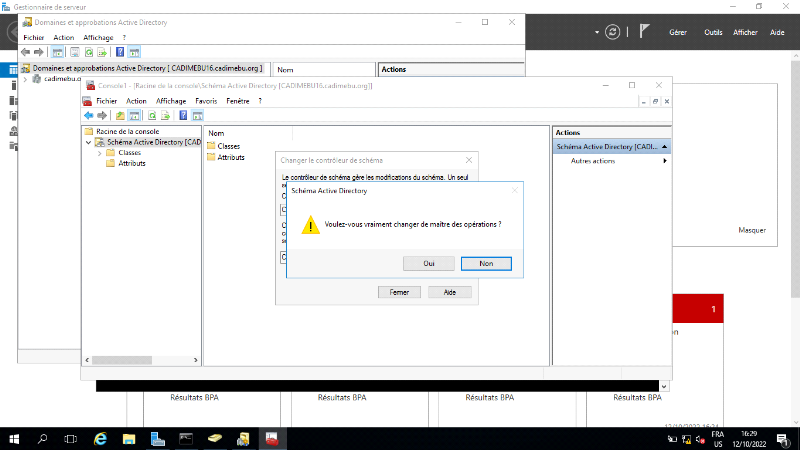The image size is (800, 450).
Task: Collapse Schéma Active Directory section in Actions pane
Action: coord(664,147)
